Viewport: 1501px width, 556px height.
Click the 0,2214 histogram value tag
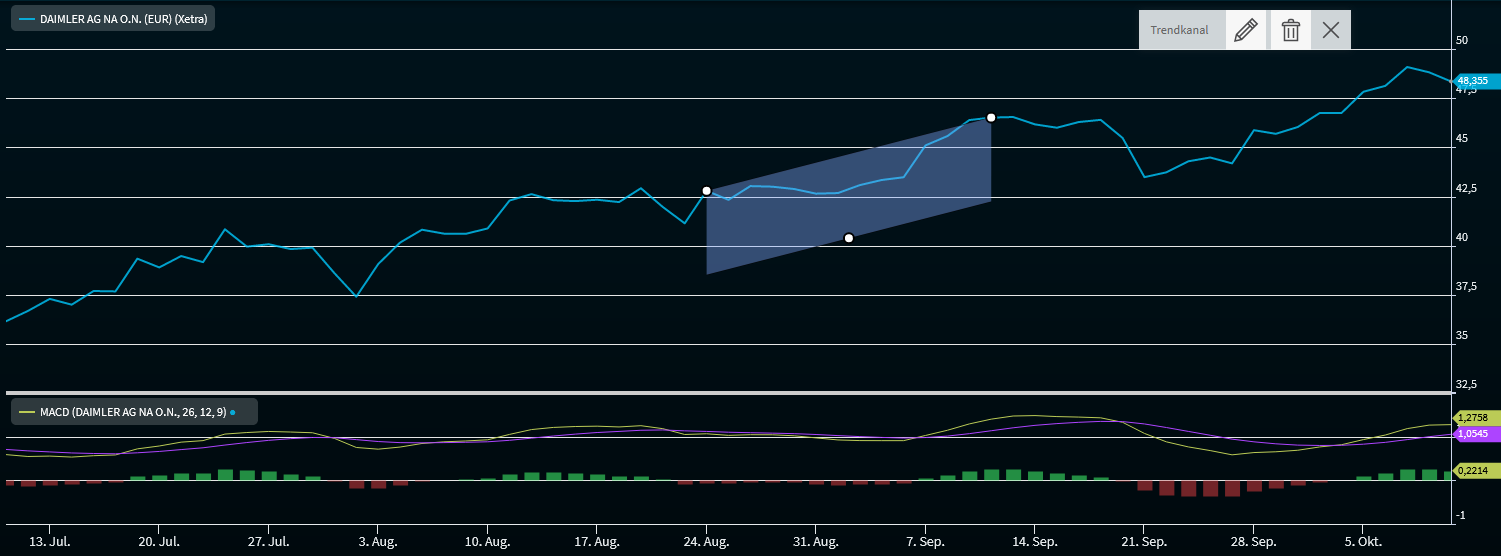pos(1472,470)
